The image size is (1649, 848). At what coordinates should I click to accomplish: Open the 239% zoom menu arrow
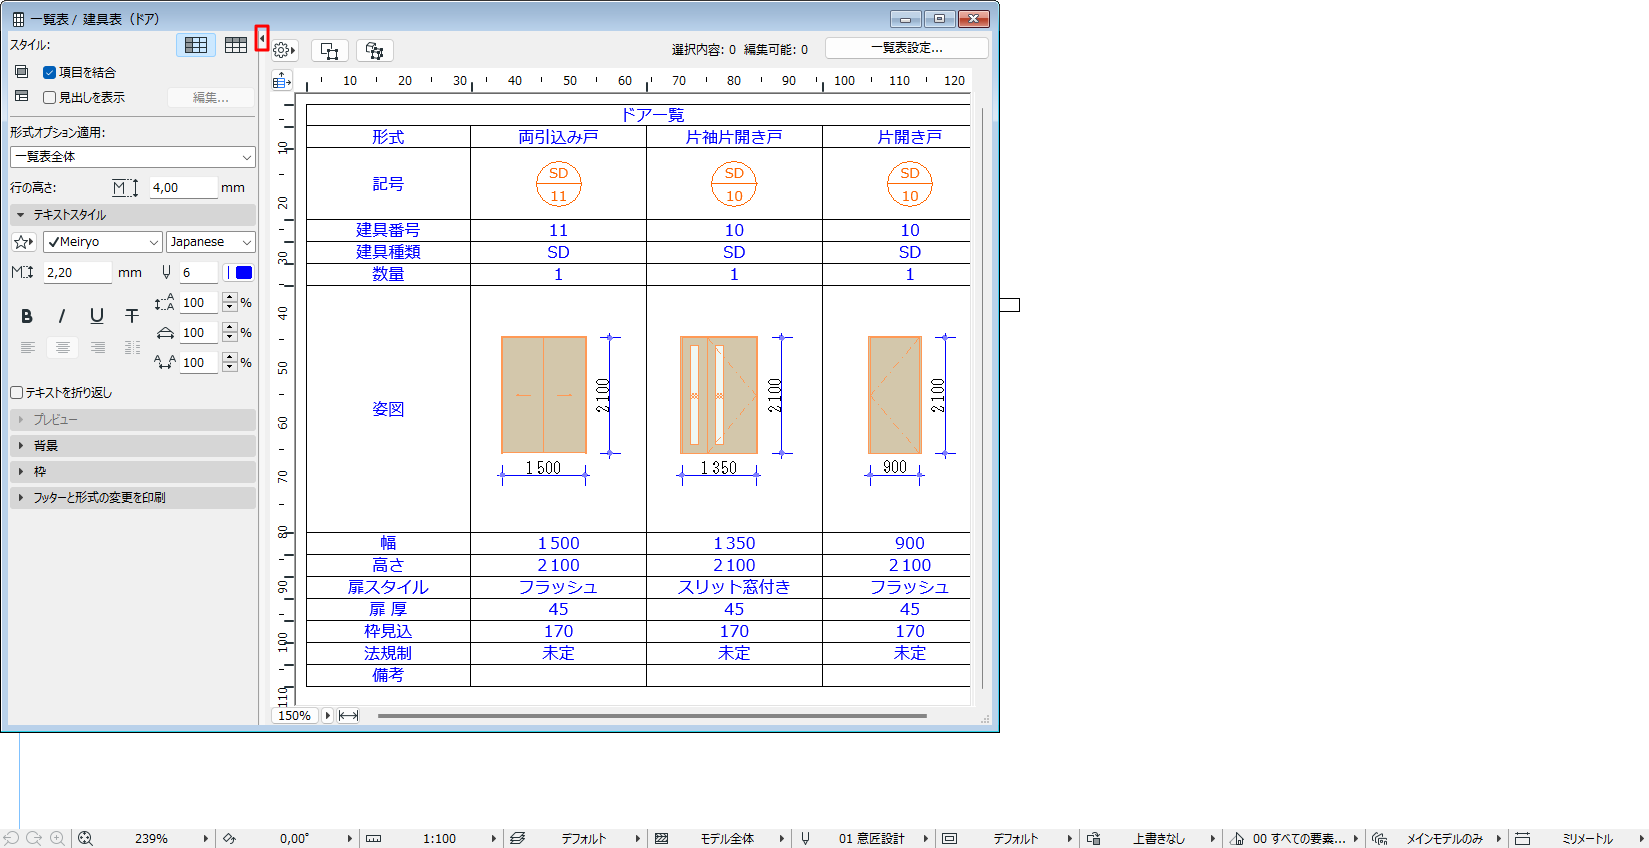point(205,838)
